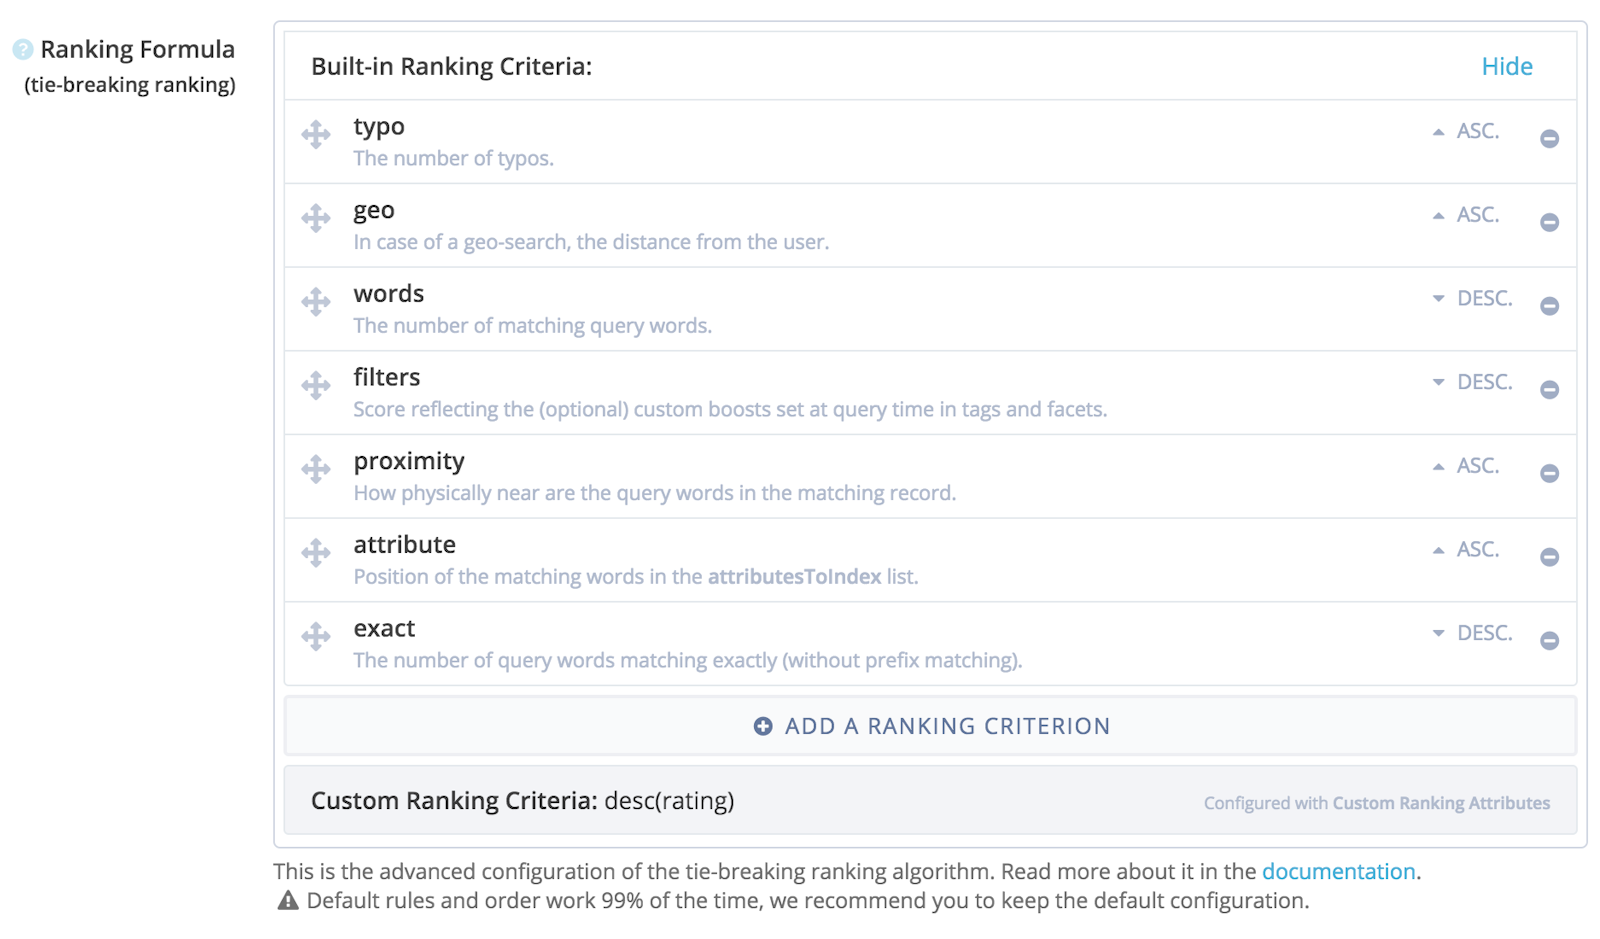Collapse the criteria list using Hide
This screenshot has height=939, width=1600.
point(1507,66)
